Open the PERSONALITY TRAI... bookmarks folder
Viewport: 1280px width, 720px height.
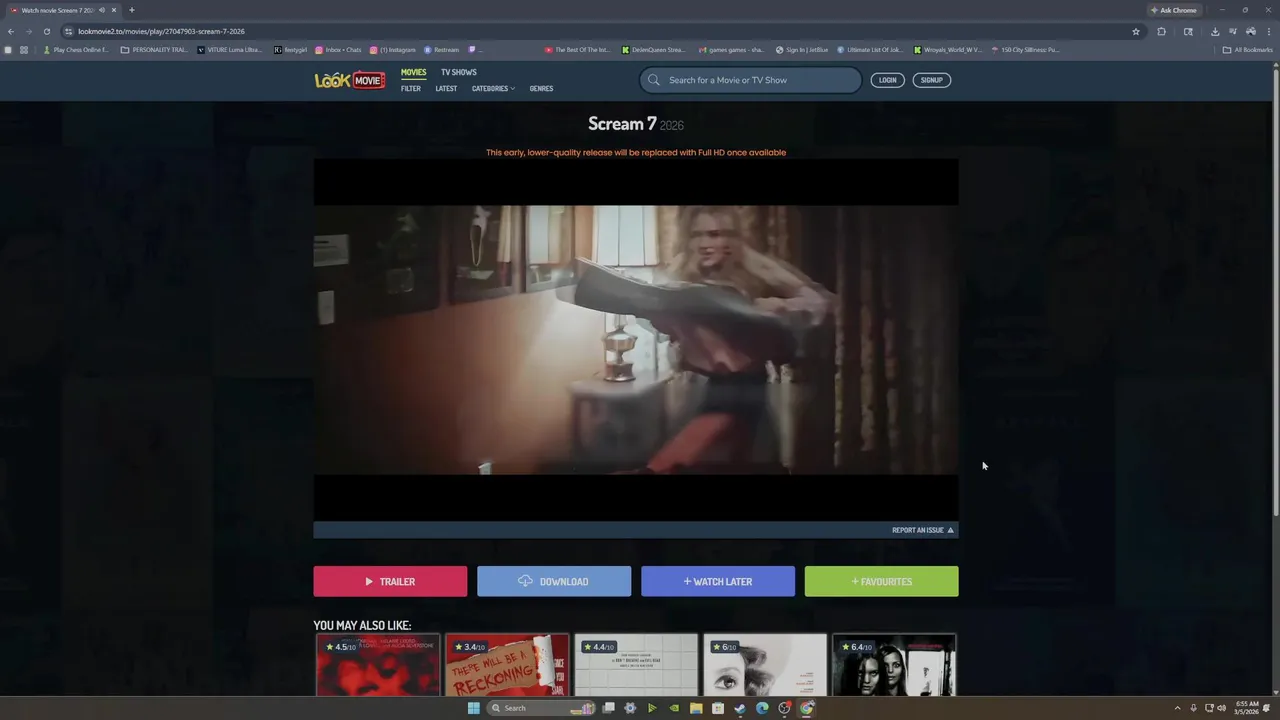click(154, 50)
